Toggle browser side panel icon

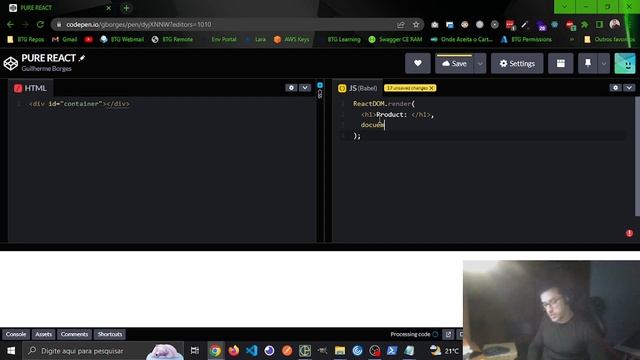[x=599, y=24]
